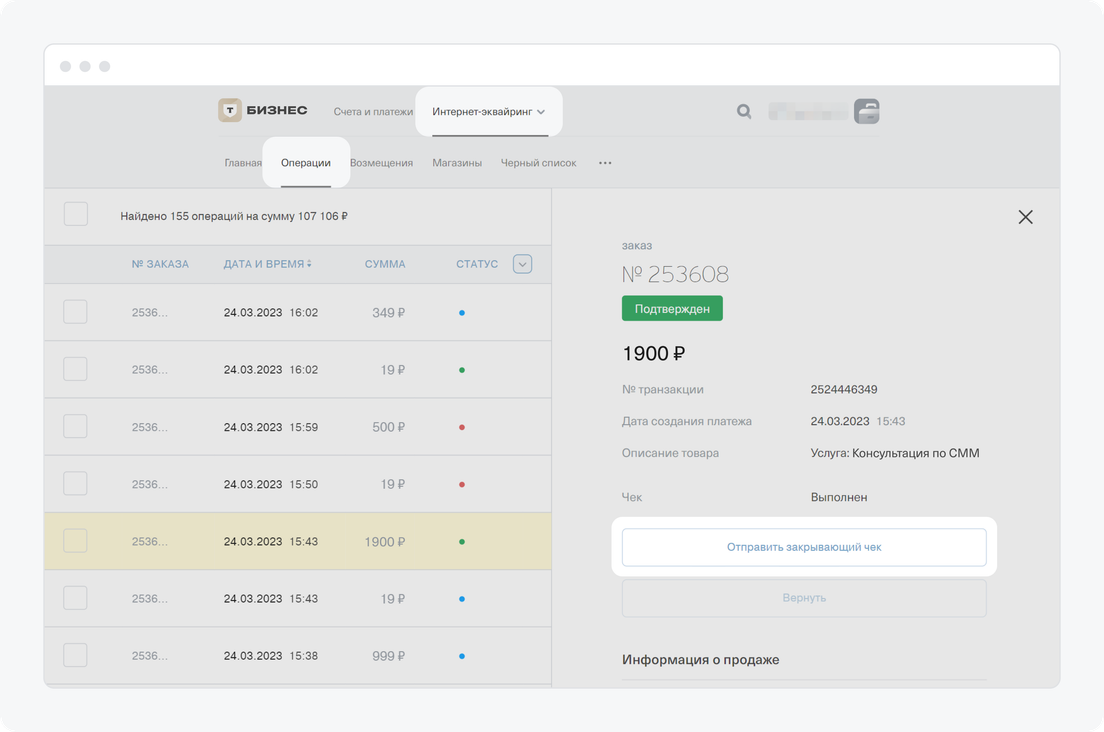Sort by Дата и время column
The width and height of the screenshot is (1104, 732).
267,264
